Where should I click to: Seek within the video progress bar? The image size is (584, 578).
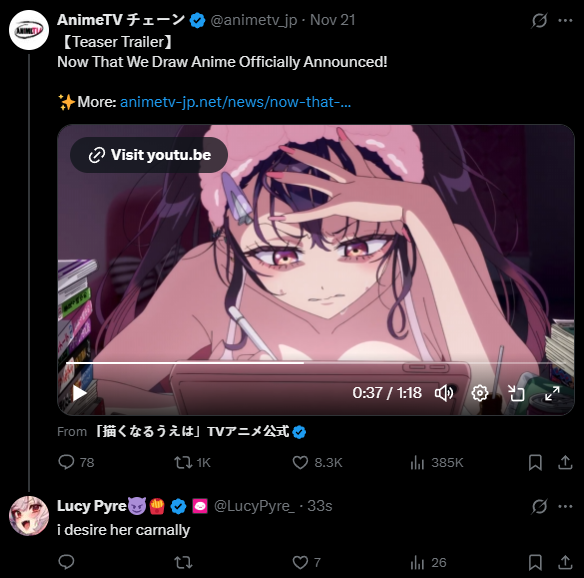(316, 362)
